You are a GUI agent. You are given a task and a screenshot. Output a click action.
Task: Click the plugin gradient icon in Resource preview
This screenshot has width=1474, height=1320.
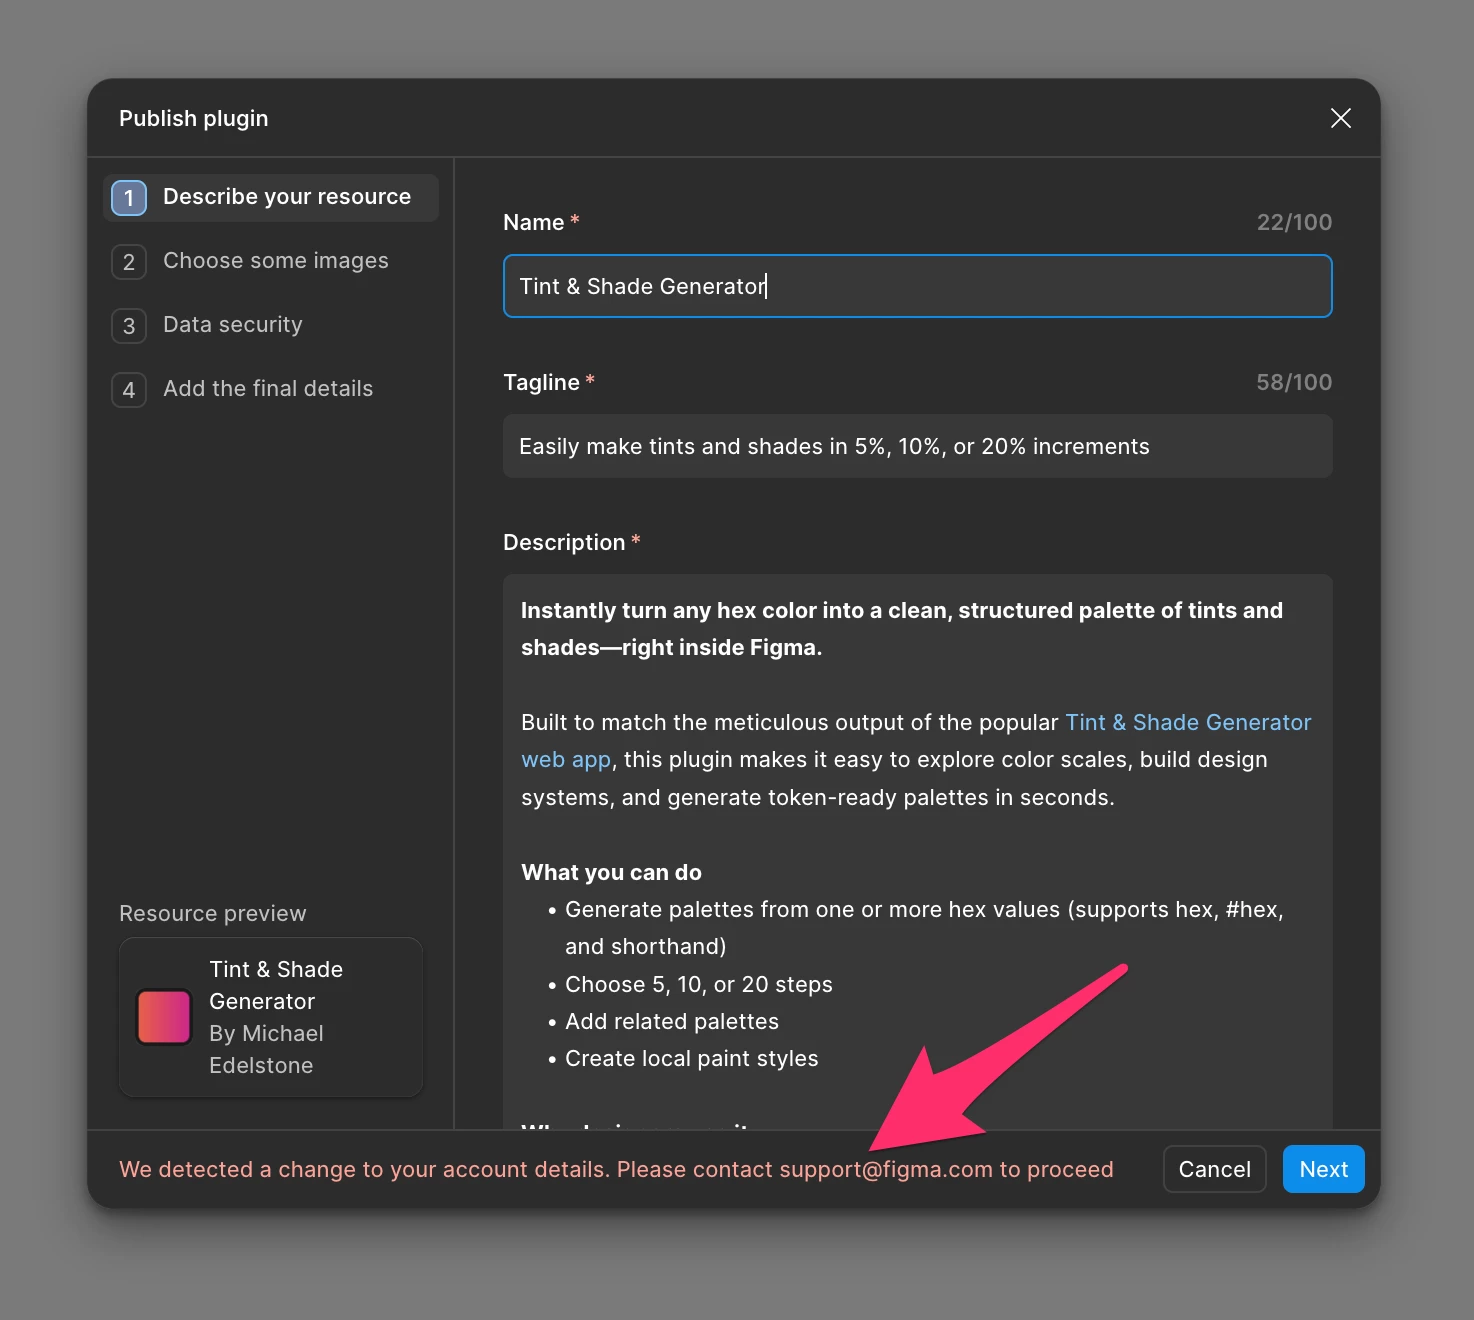coord(164,1017)
